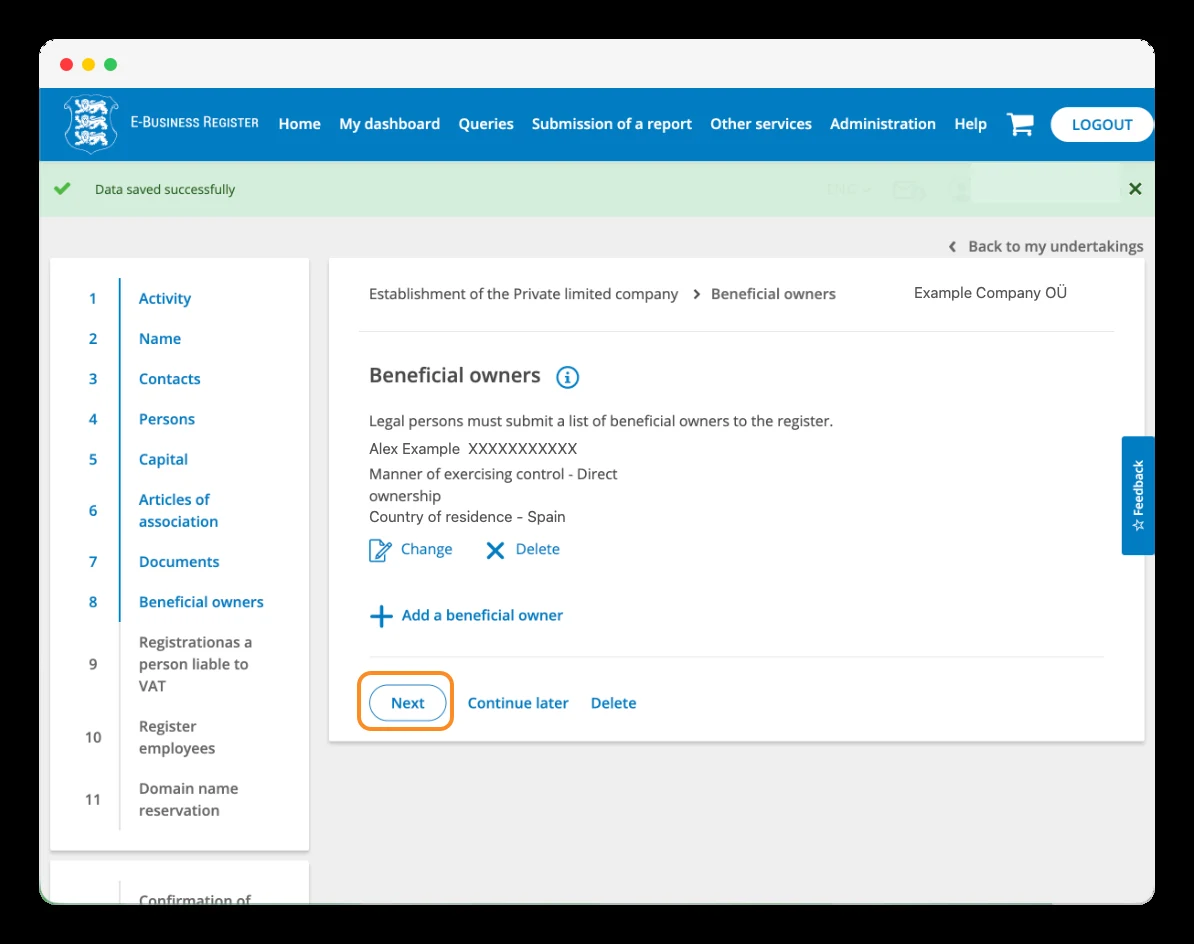Dismiss the Data saved successfully banner
Screen dimensions: 1194x944
1135,189
